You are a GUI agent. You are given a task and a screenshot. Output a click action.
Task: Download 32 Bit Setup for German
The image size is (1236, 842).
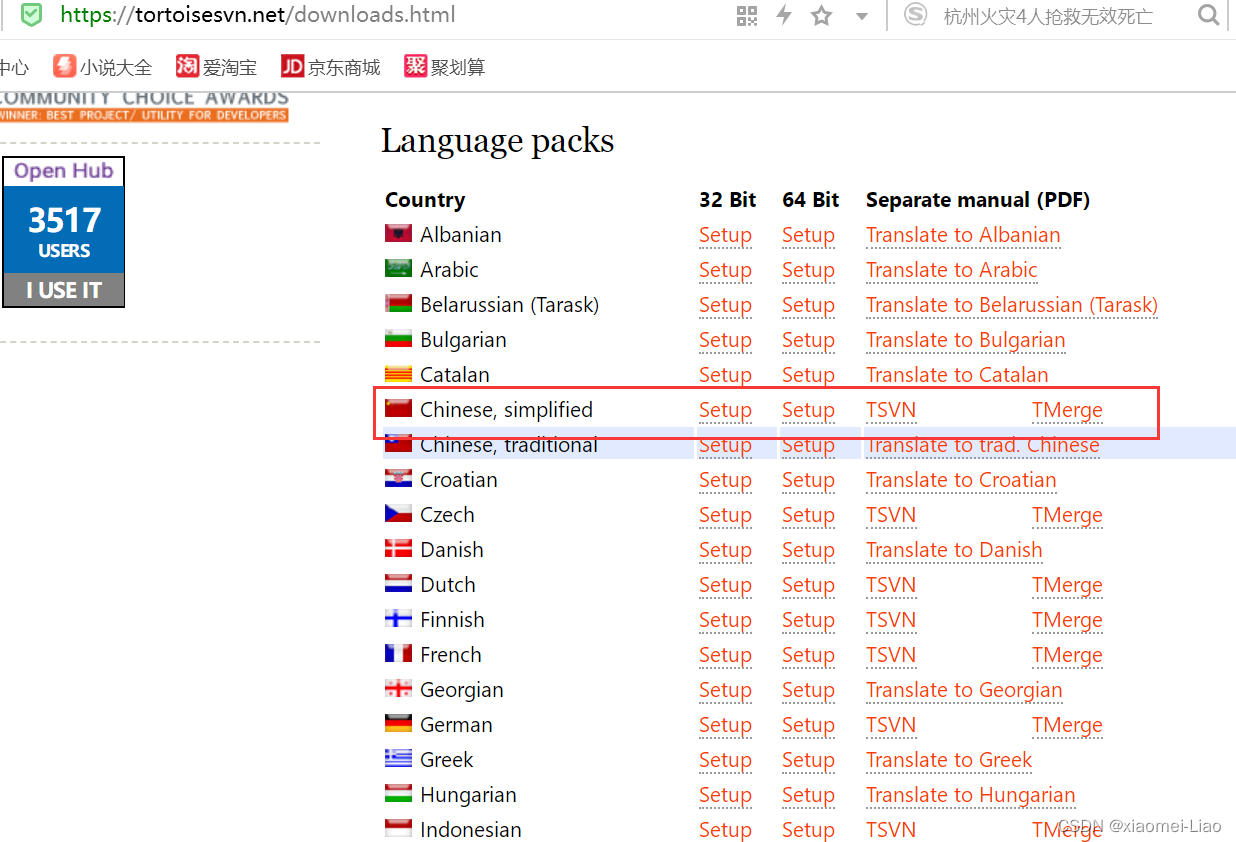pyautogui.click(x=725, y=725)
